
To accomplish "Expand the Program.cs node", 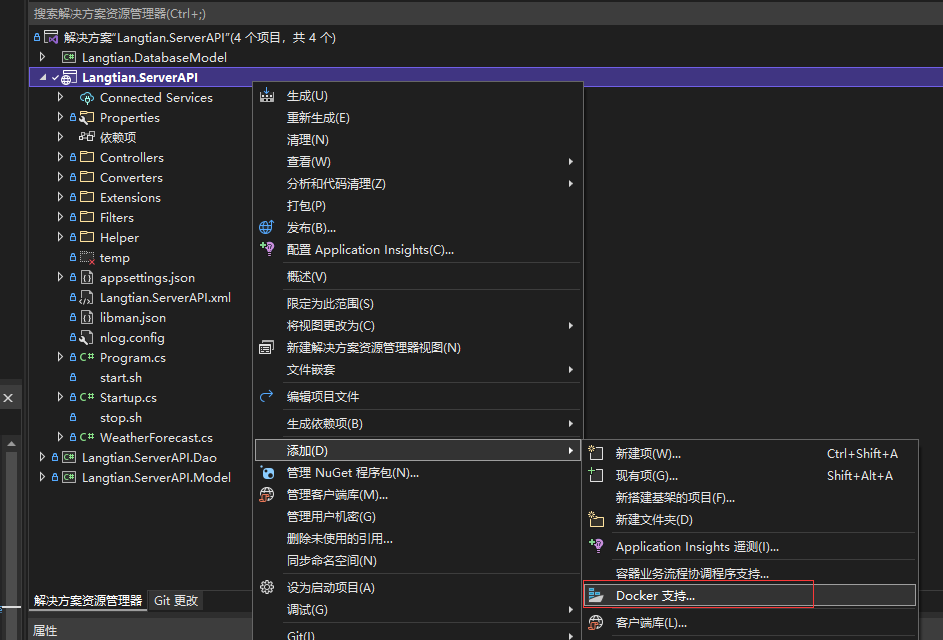I will click(x=60, y=357).
